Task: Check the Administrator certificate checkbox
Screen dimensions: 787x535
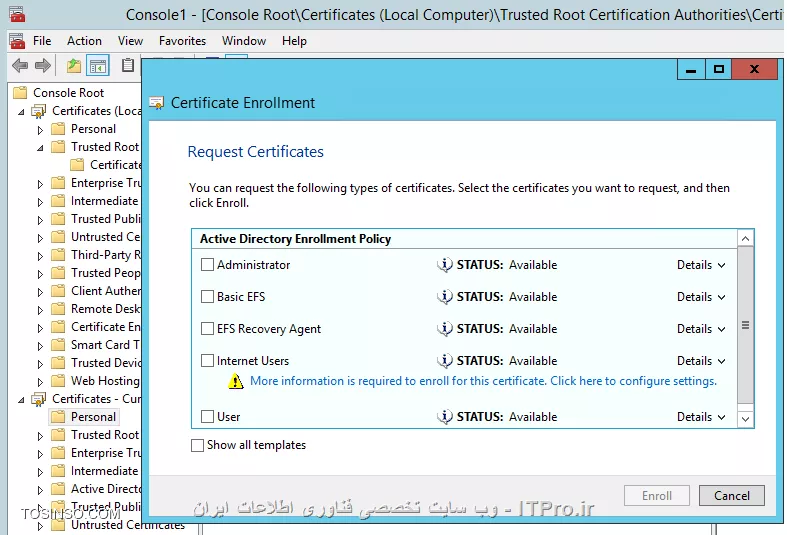Action: [x=207, y=264]
